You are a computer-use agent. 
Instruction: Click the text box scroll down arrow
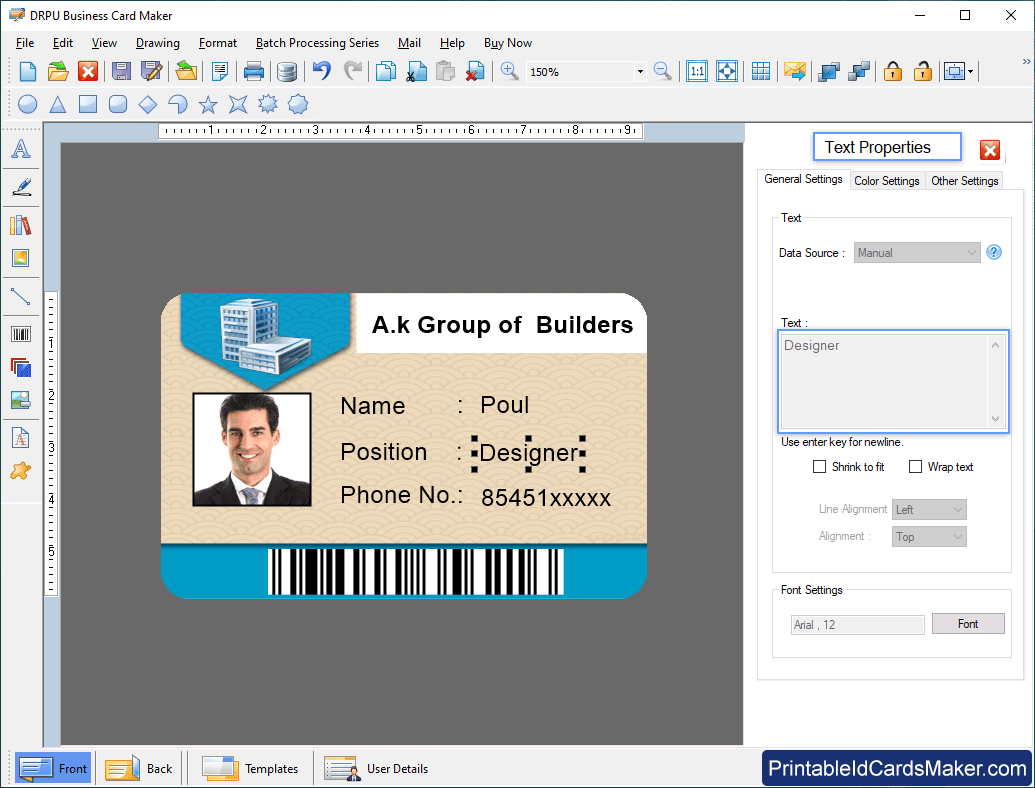click(x=995, y=419)
